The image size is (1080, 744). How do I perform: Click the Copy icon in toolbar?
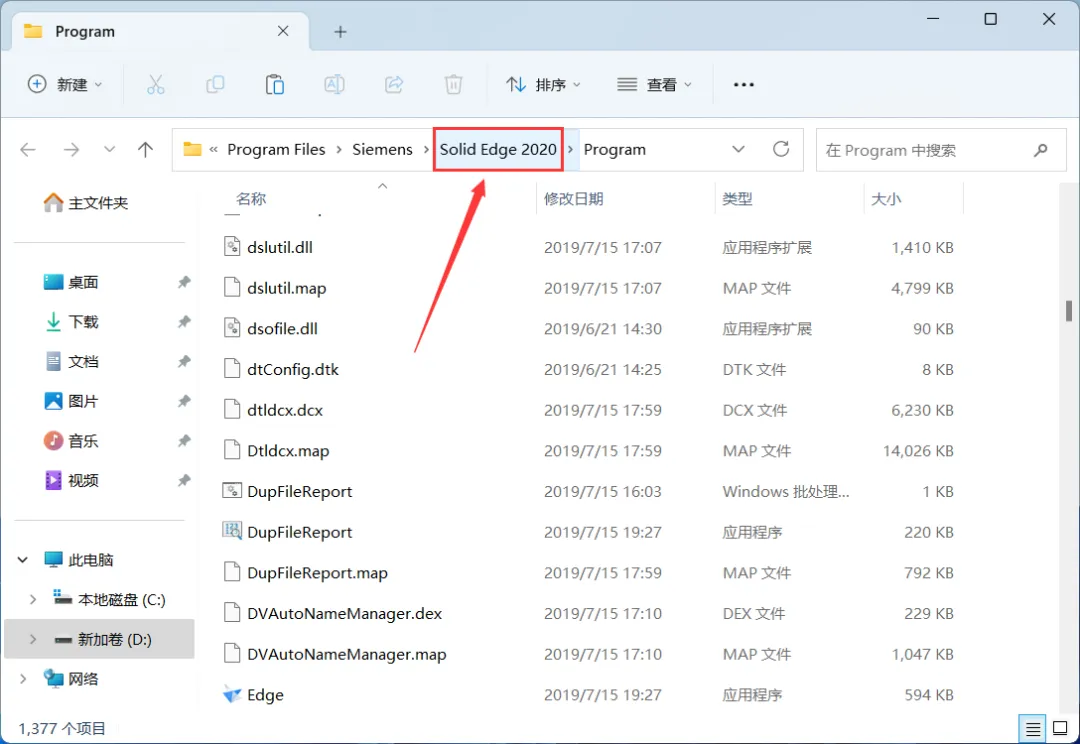coord(215,85)
